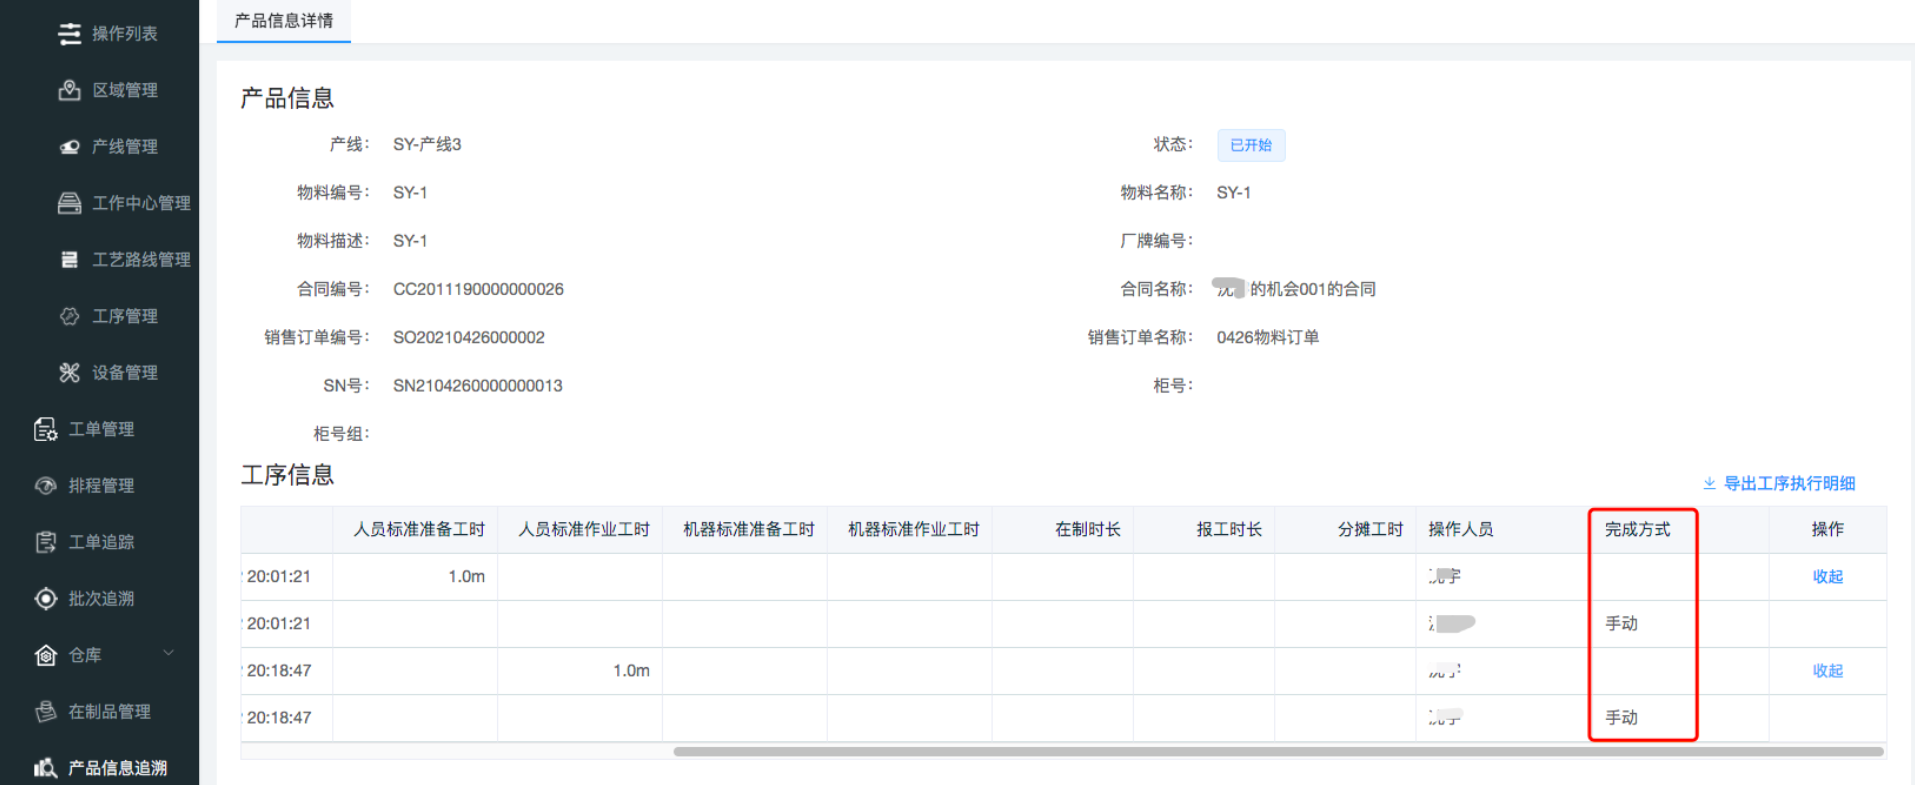
Task: Collapse first process row with 收起
Action: 1827,577
